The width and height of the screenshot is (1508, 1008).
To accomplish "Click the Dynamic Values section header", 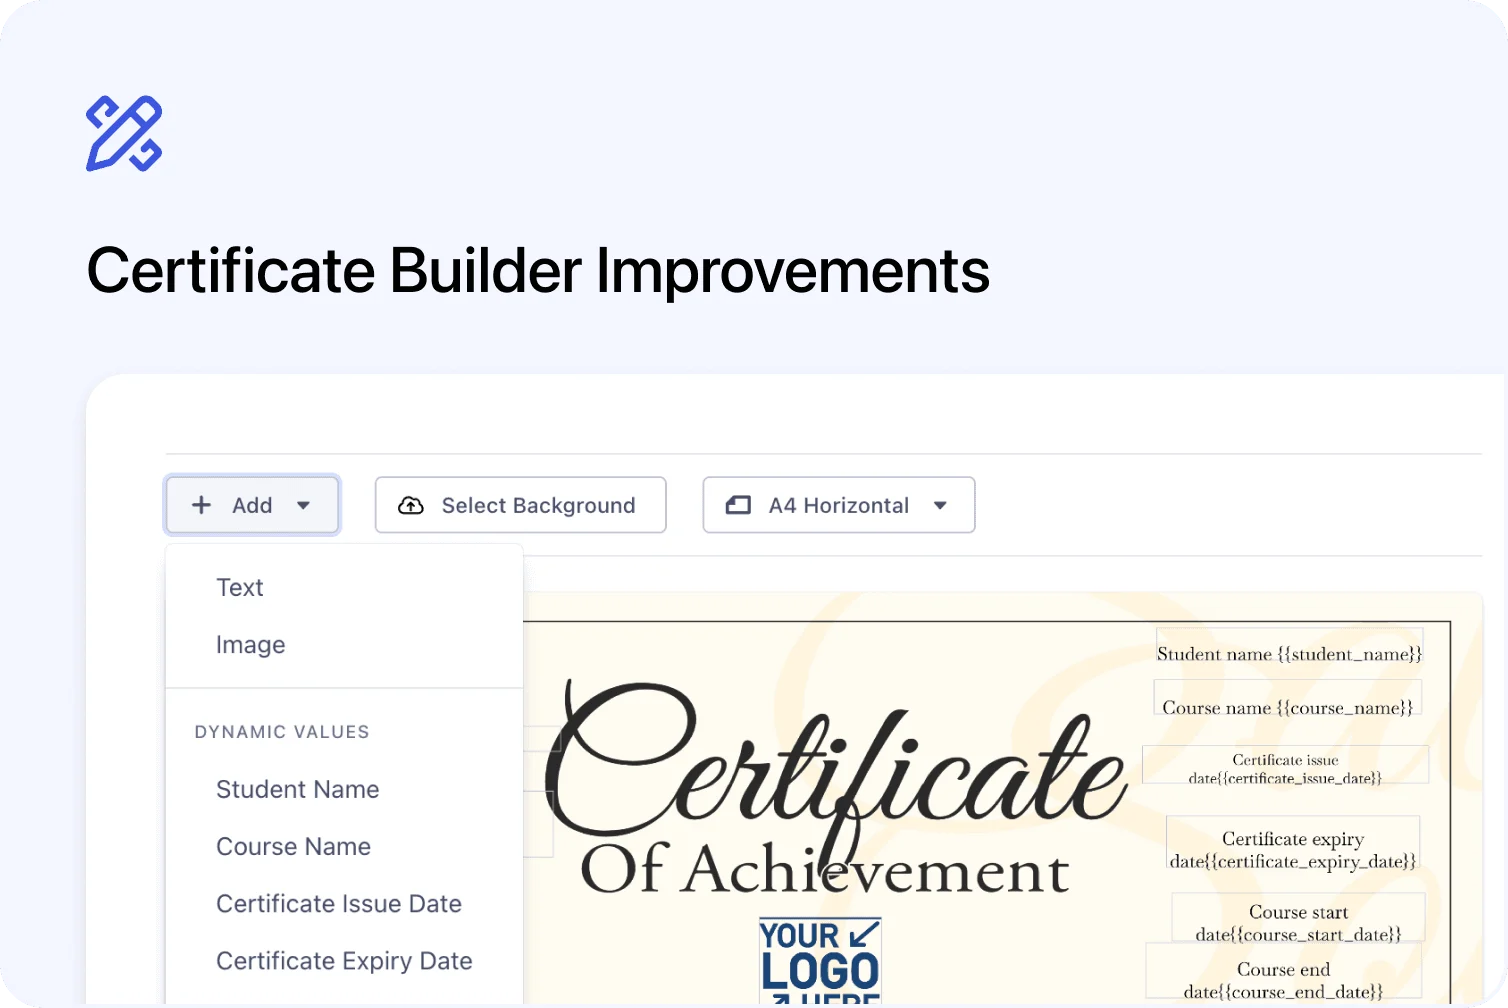I will click(x=282, y=732).
